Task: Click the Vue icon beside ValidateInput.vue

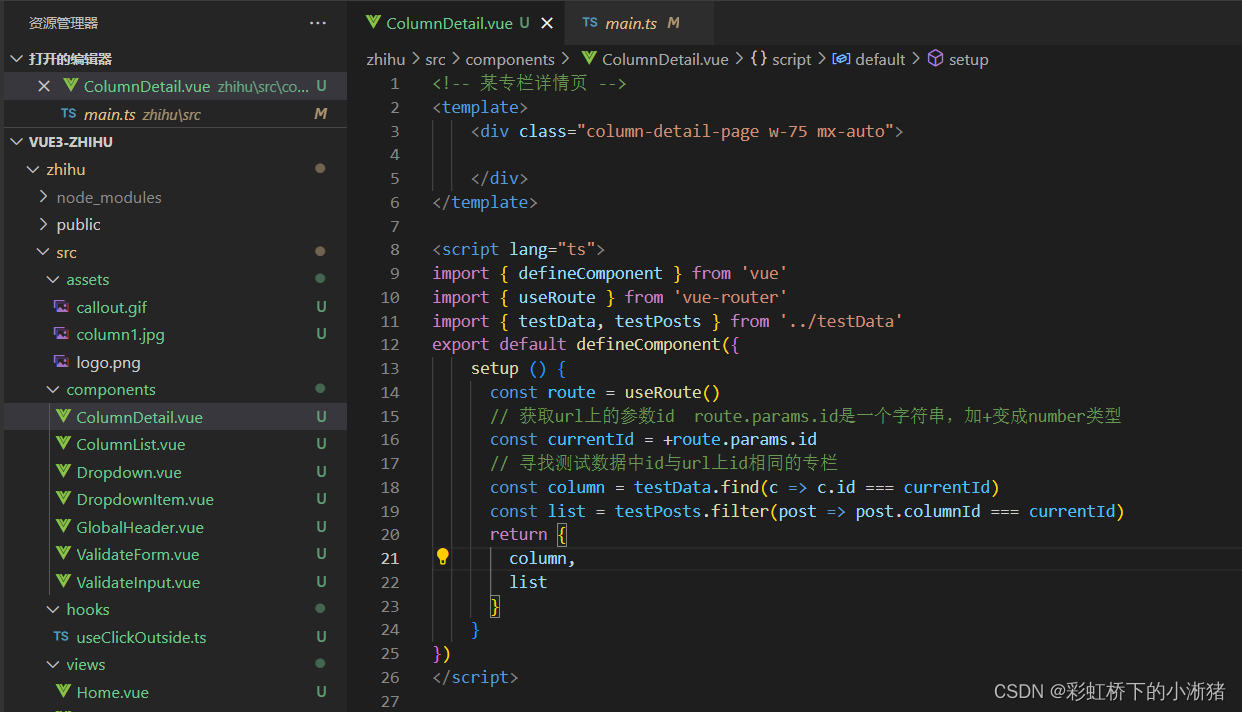Action: 63,582
